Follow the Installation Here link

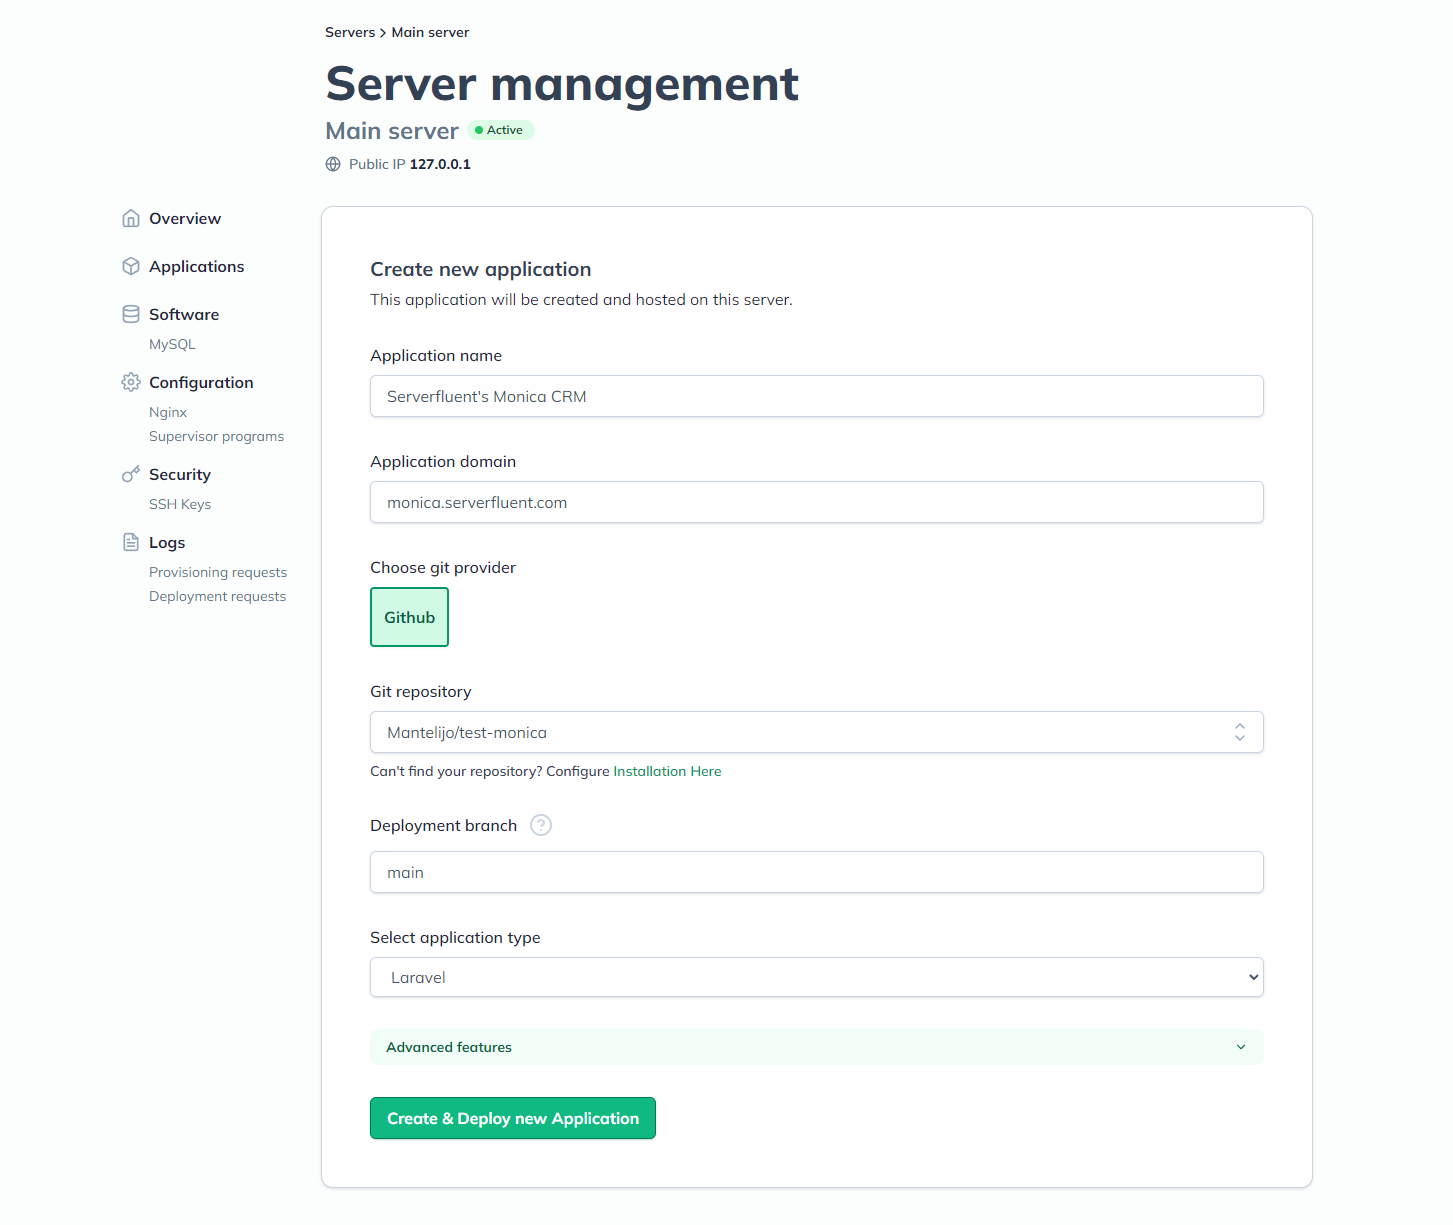click(667, 771)
